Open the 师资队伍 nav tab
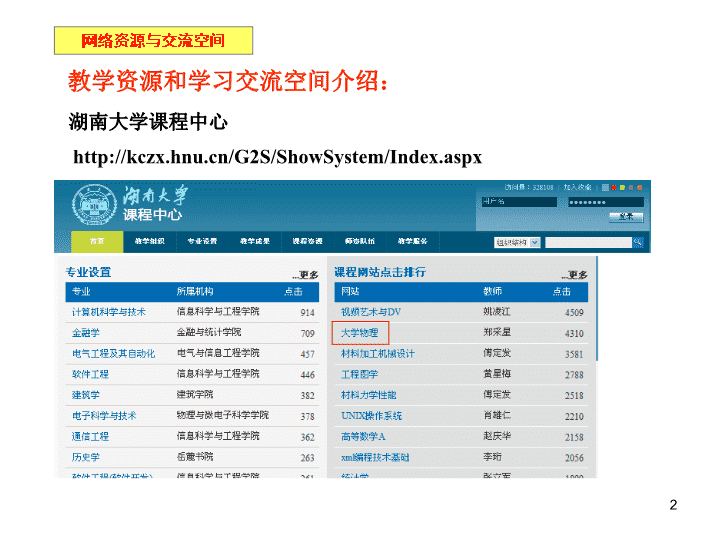 [360, 242]
